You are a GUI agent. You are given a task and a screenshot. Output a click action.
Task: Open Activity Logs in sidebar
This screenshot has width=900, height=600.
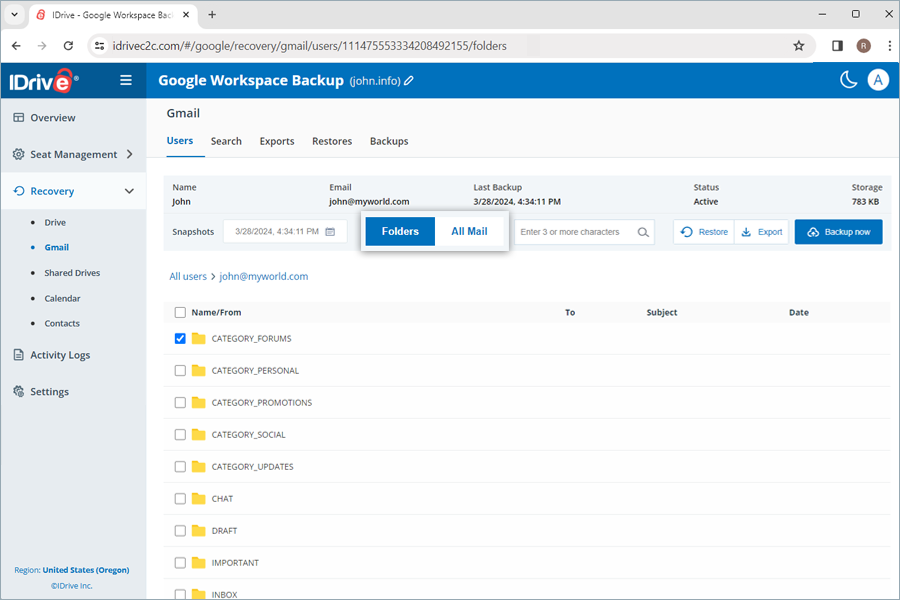coord(60,355)
